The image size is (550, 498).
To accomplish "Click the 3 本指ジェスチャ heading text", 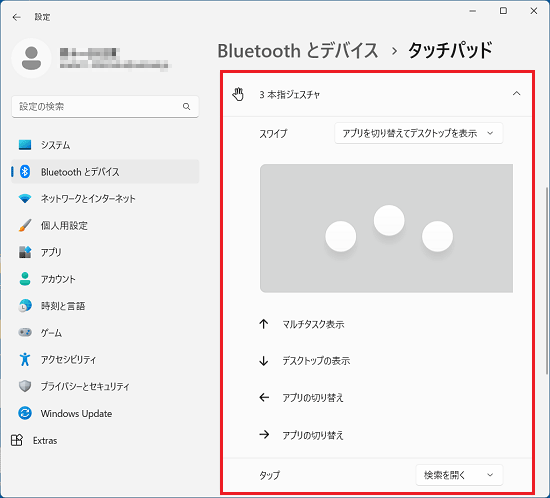I will click(289, 94).
